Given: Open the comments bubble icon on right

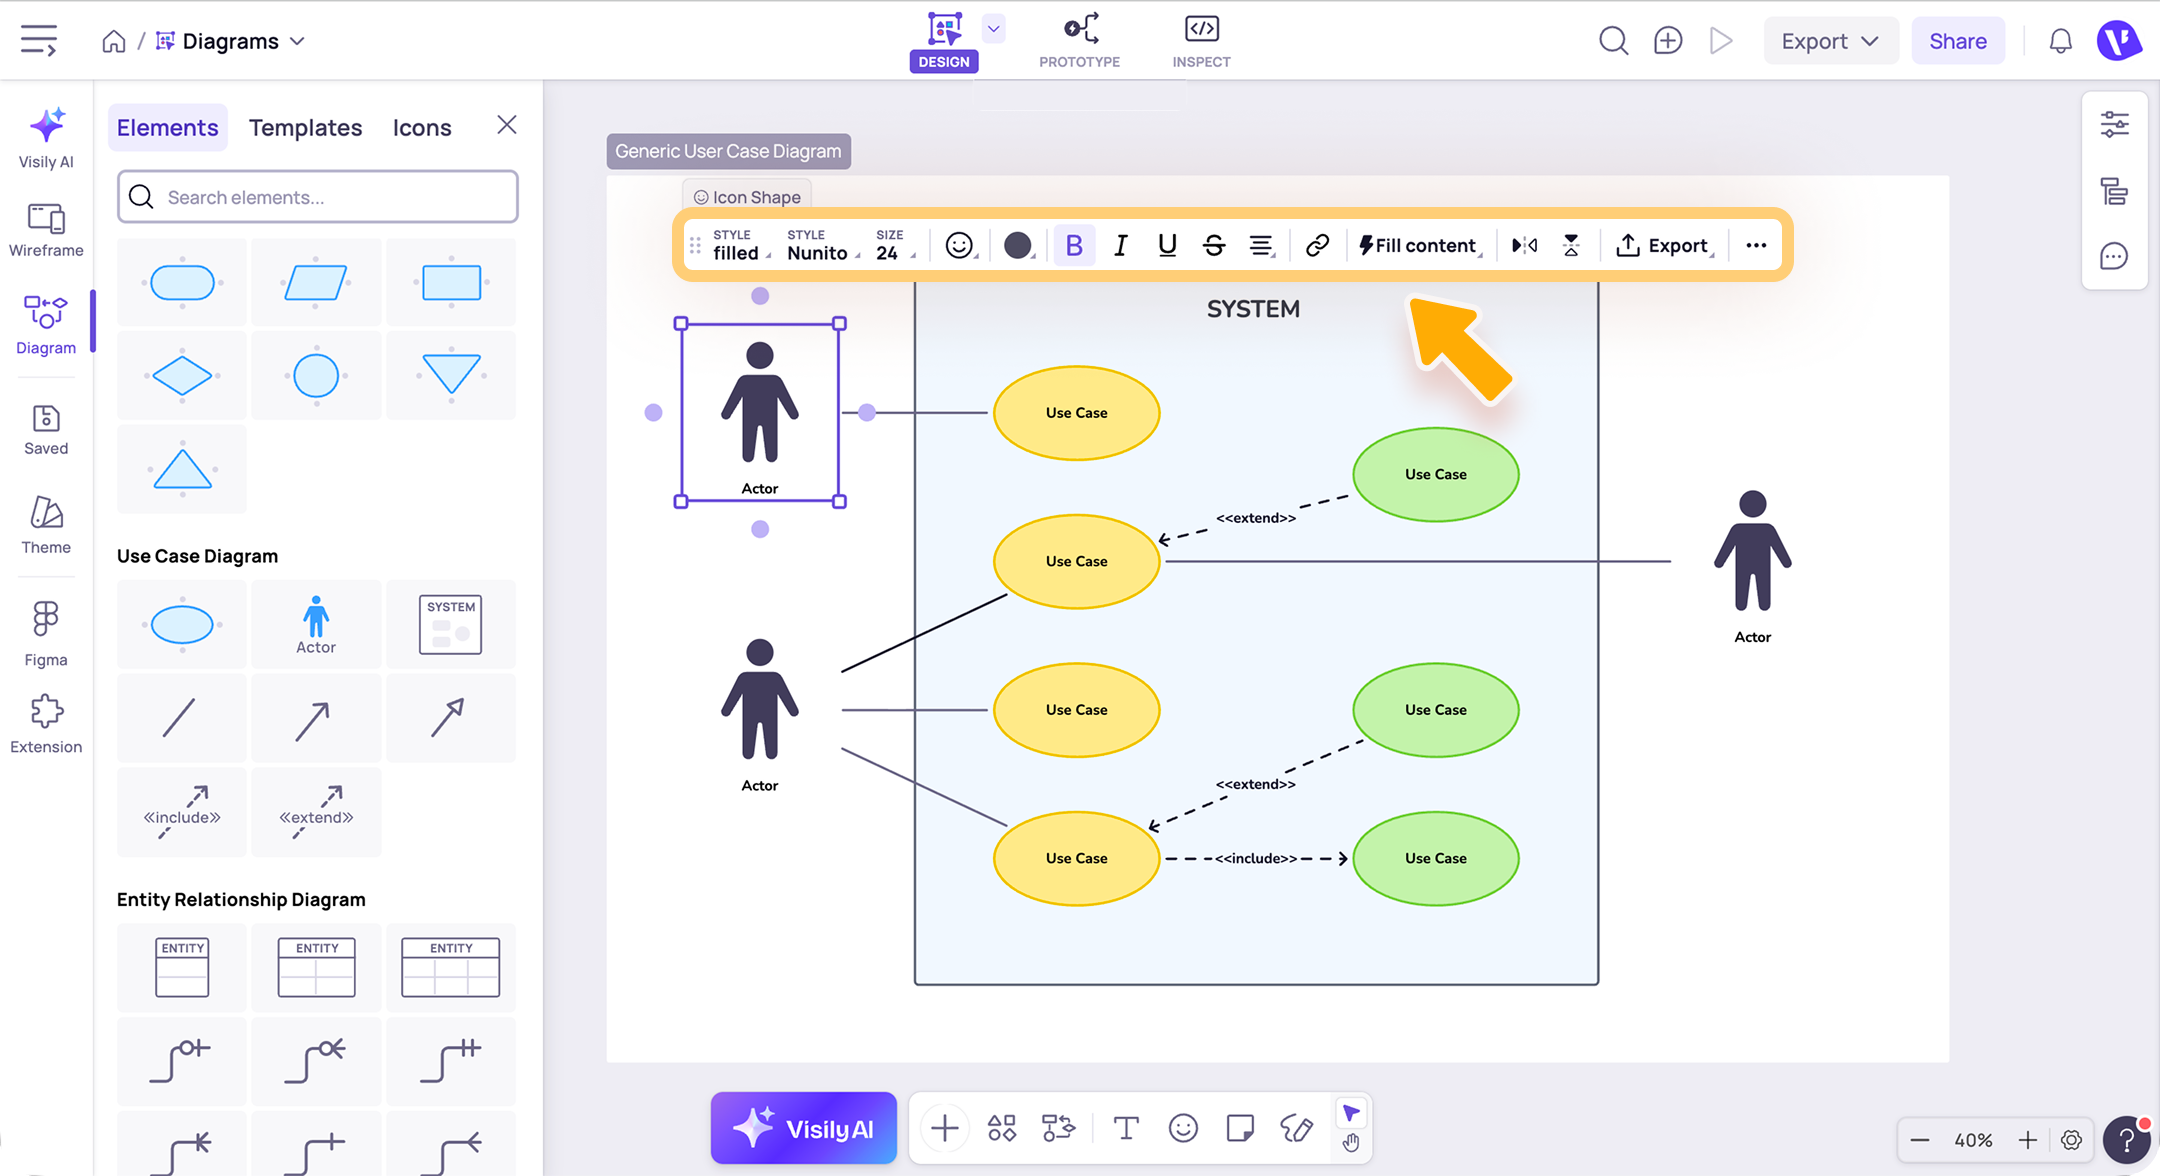Looking at the screenshot, I should click(2114, 257).
